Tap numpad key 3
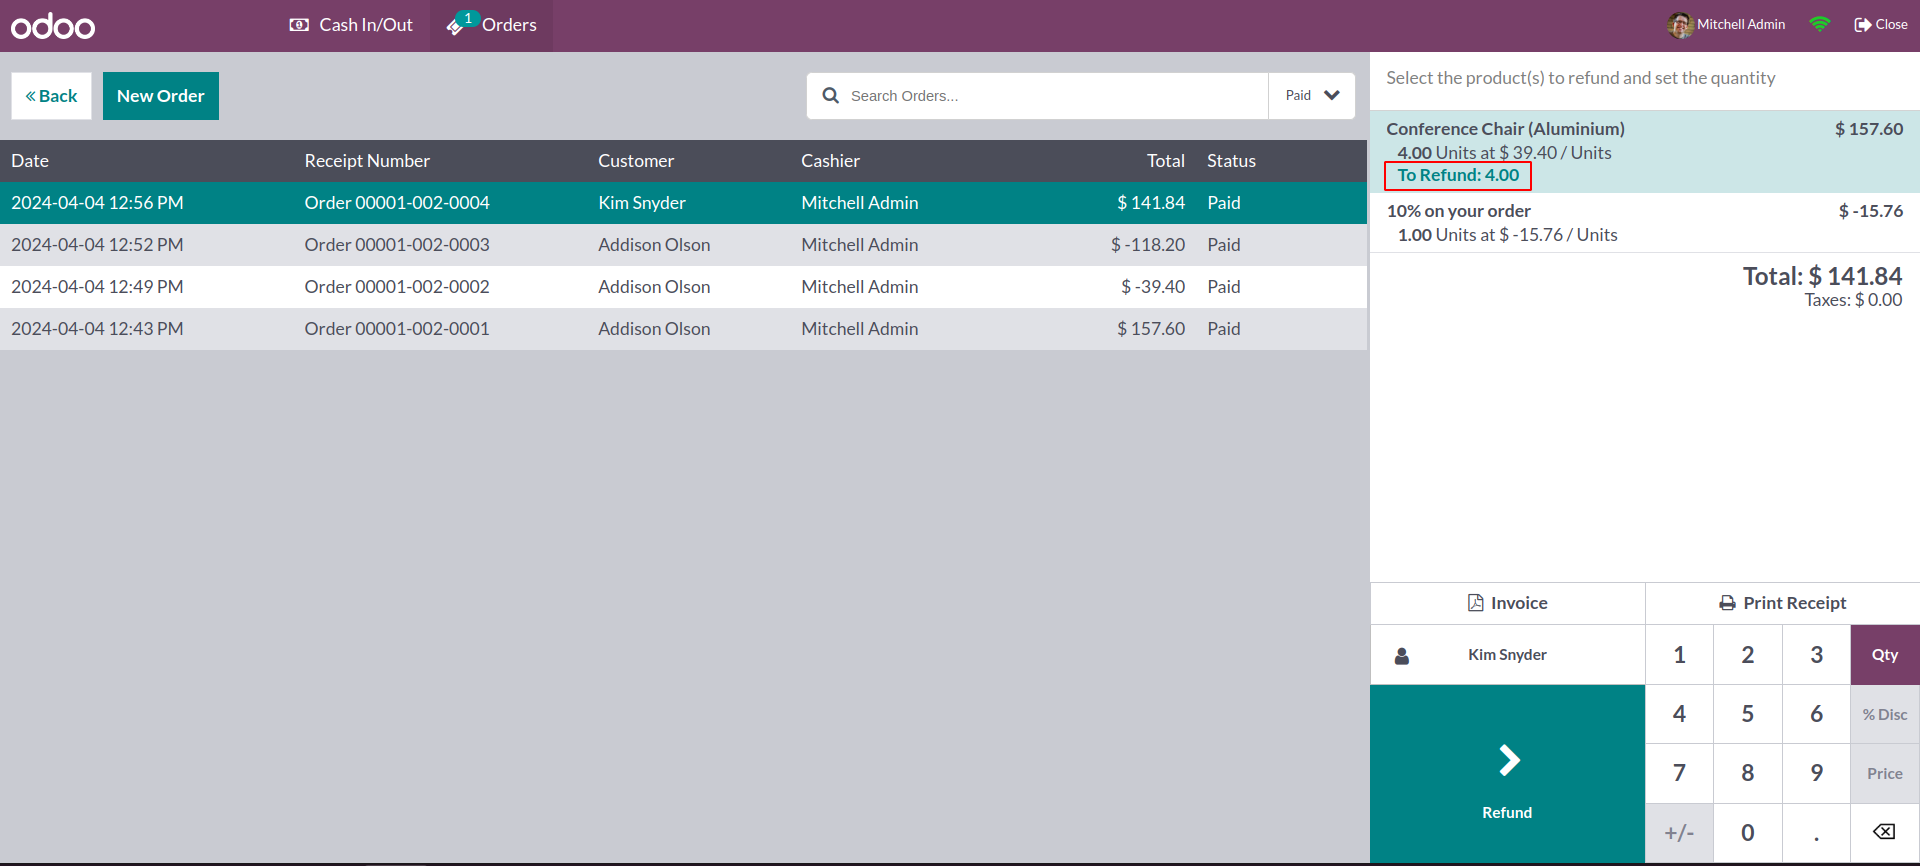The image size is (1920, 866). (x=1817, y=655)
